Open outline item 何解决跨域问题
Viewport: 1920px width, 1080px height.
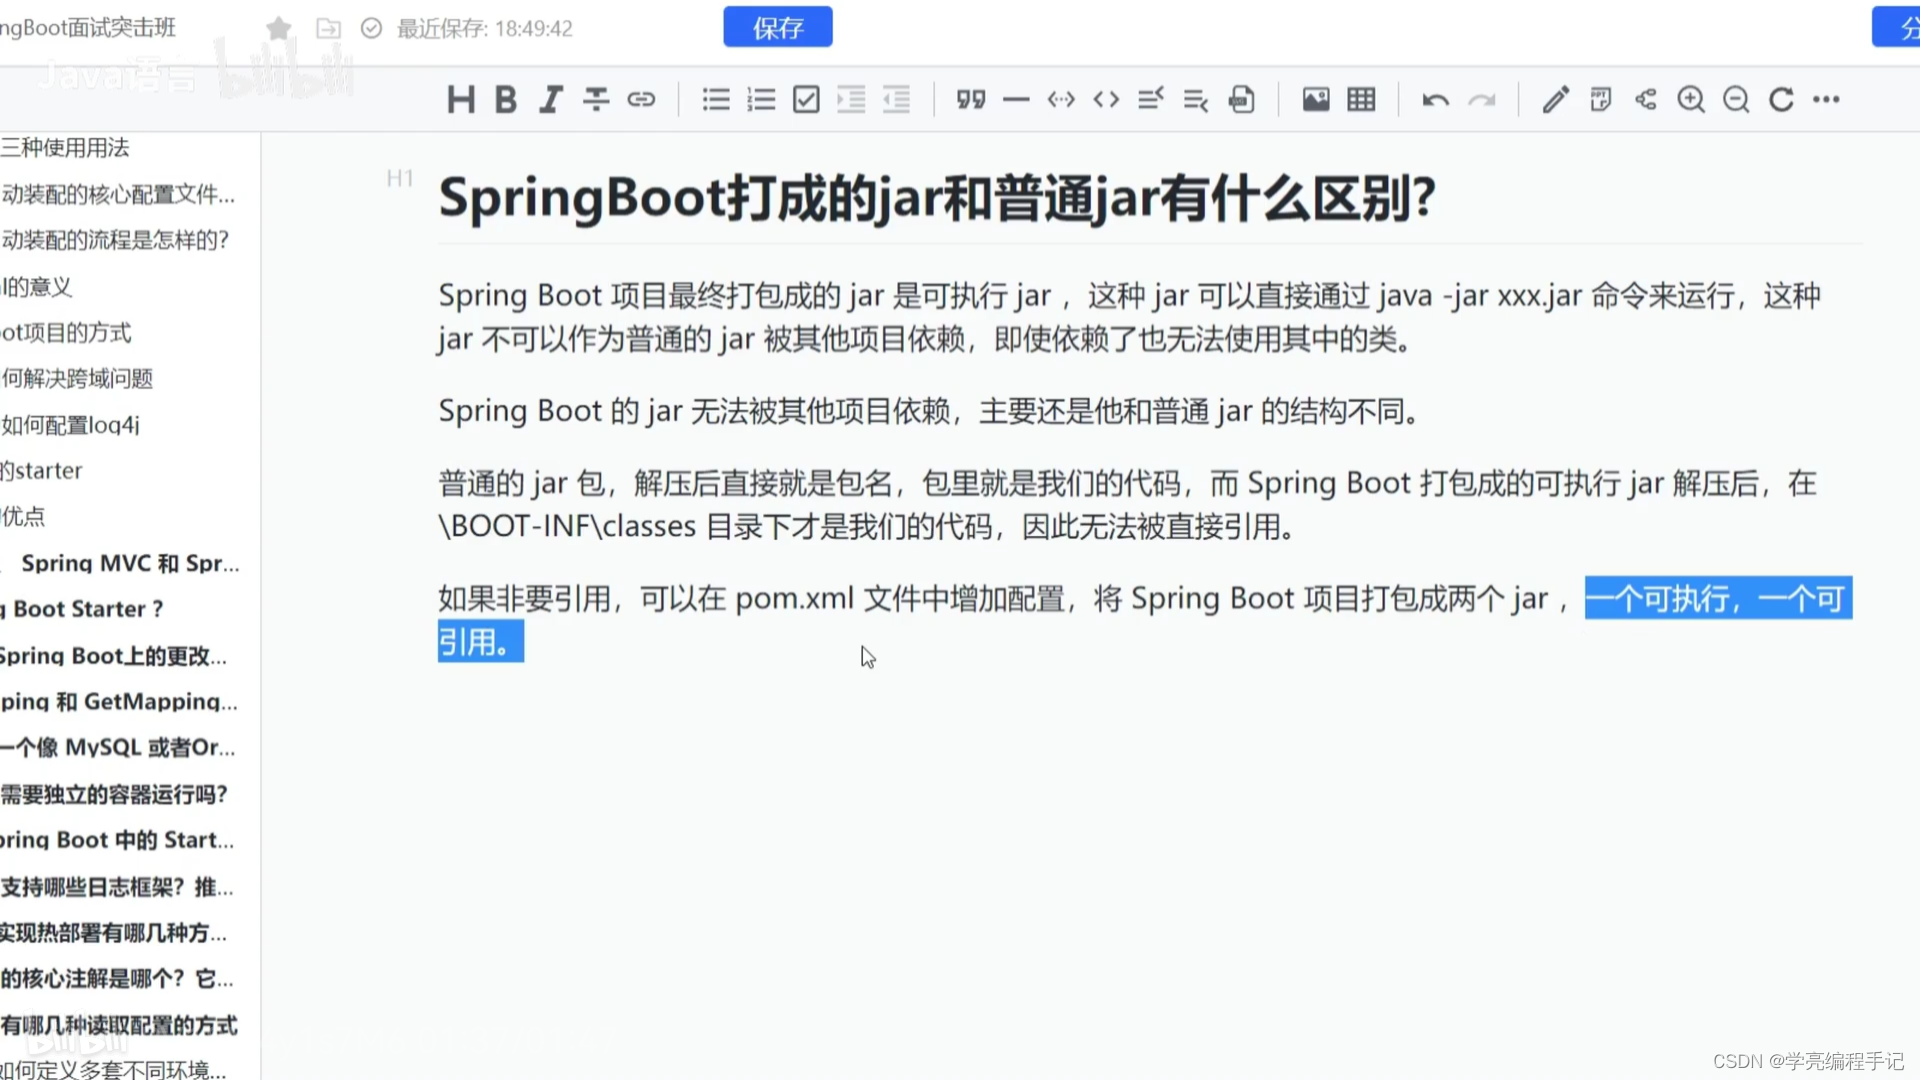77,378
